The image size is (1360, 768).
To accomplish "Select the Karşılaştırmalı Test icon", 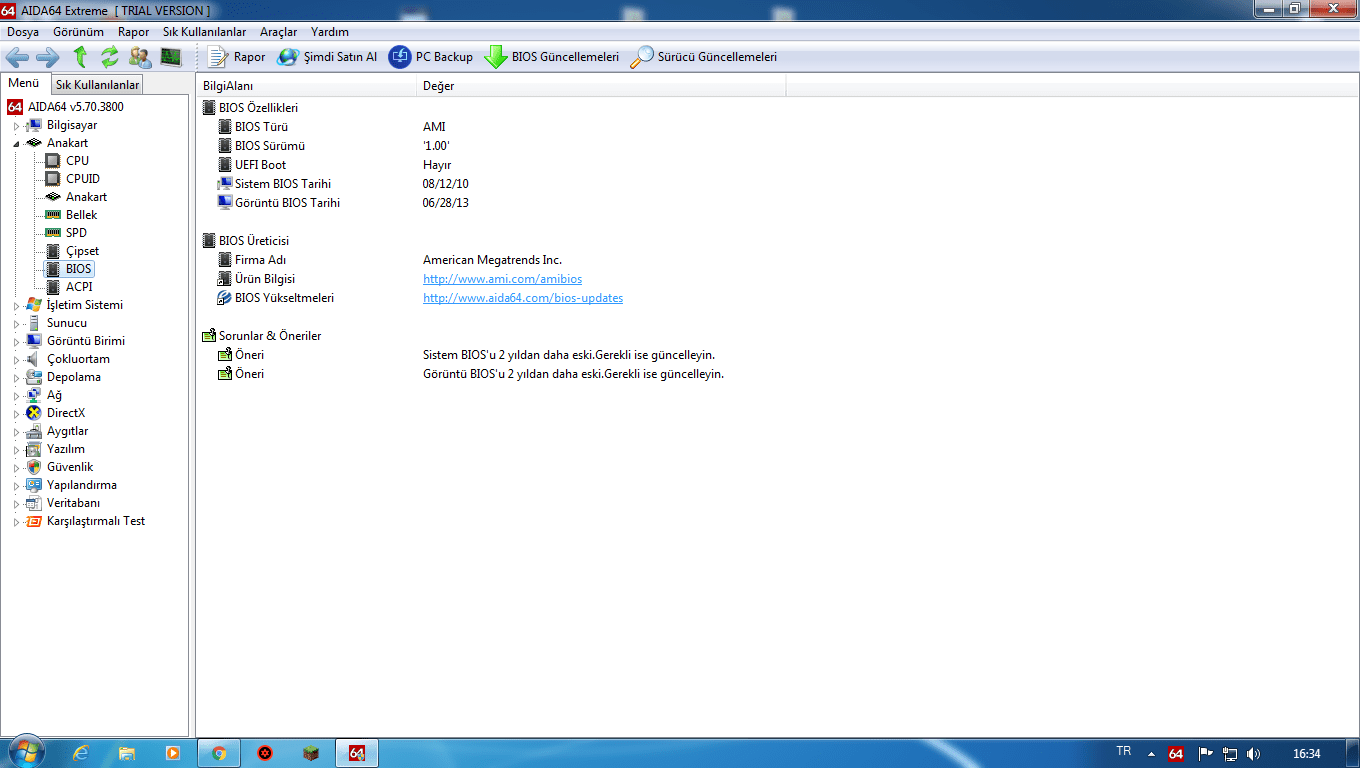I will click(x=34, y=521).
